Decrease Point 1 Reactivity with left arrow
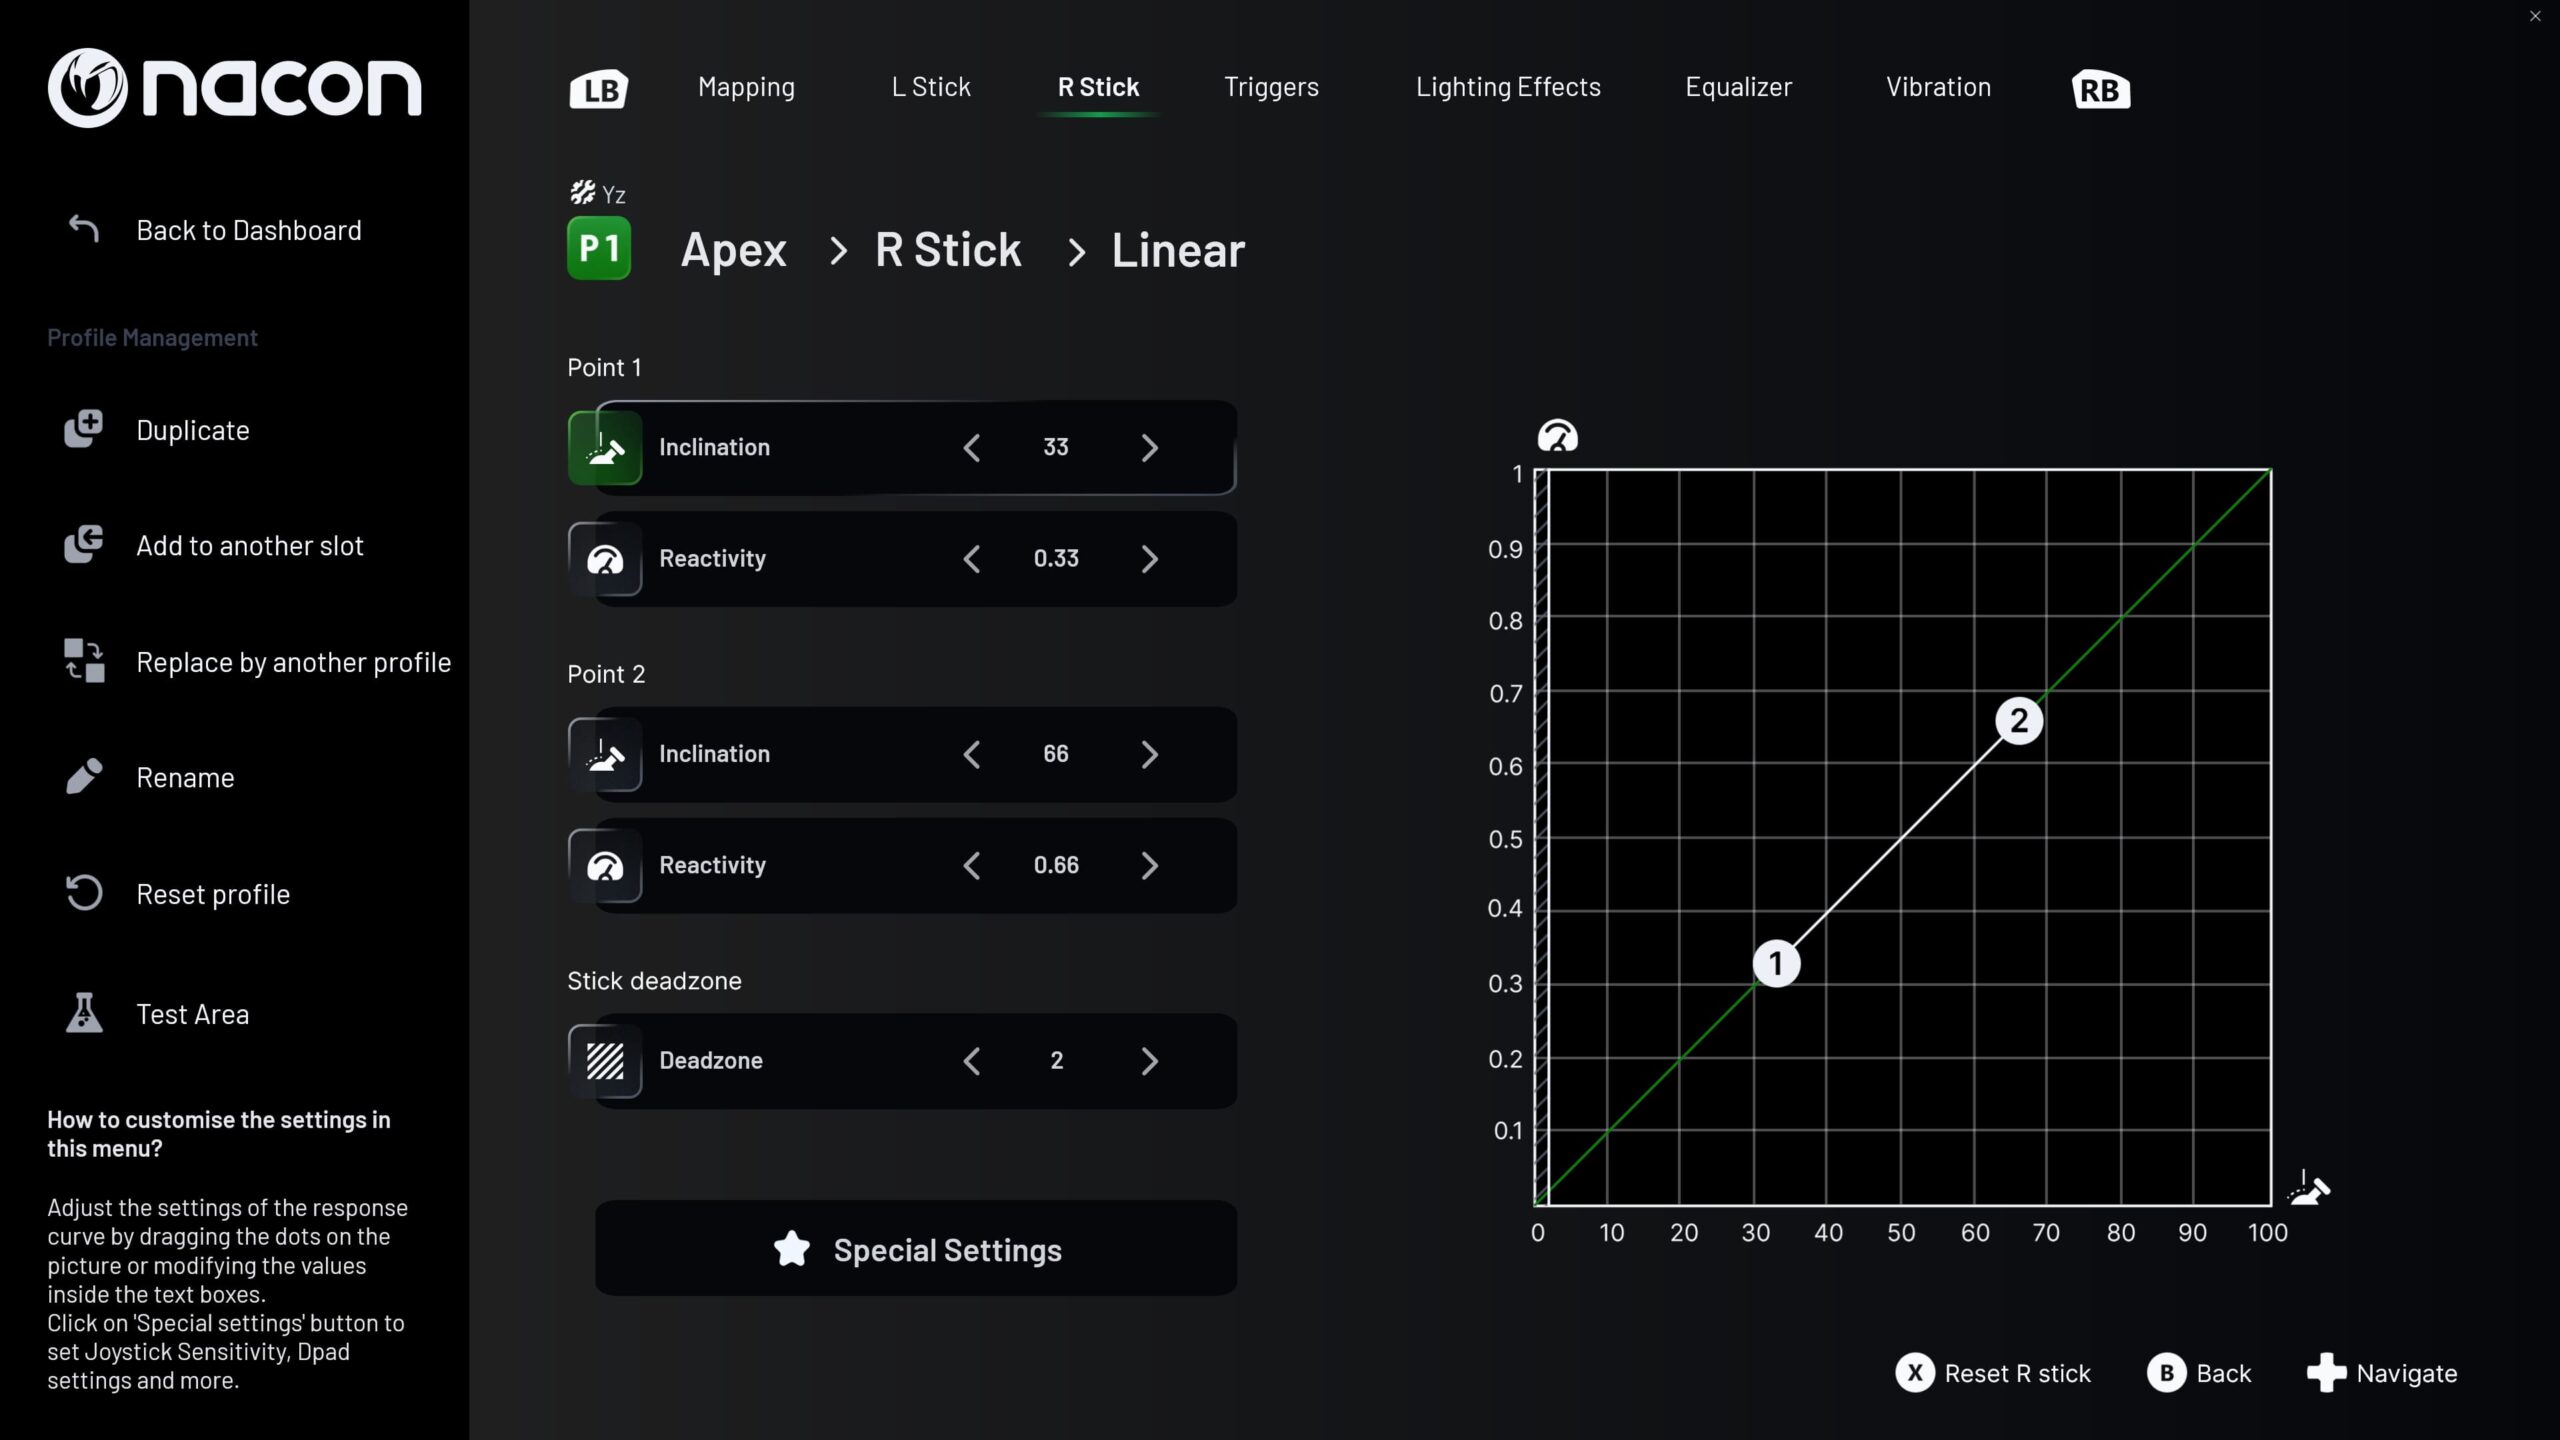This screenshot has width=2560, height=1440. (971, 558)
